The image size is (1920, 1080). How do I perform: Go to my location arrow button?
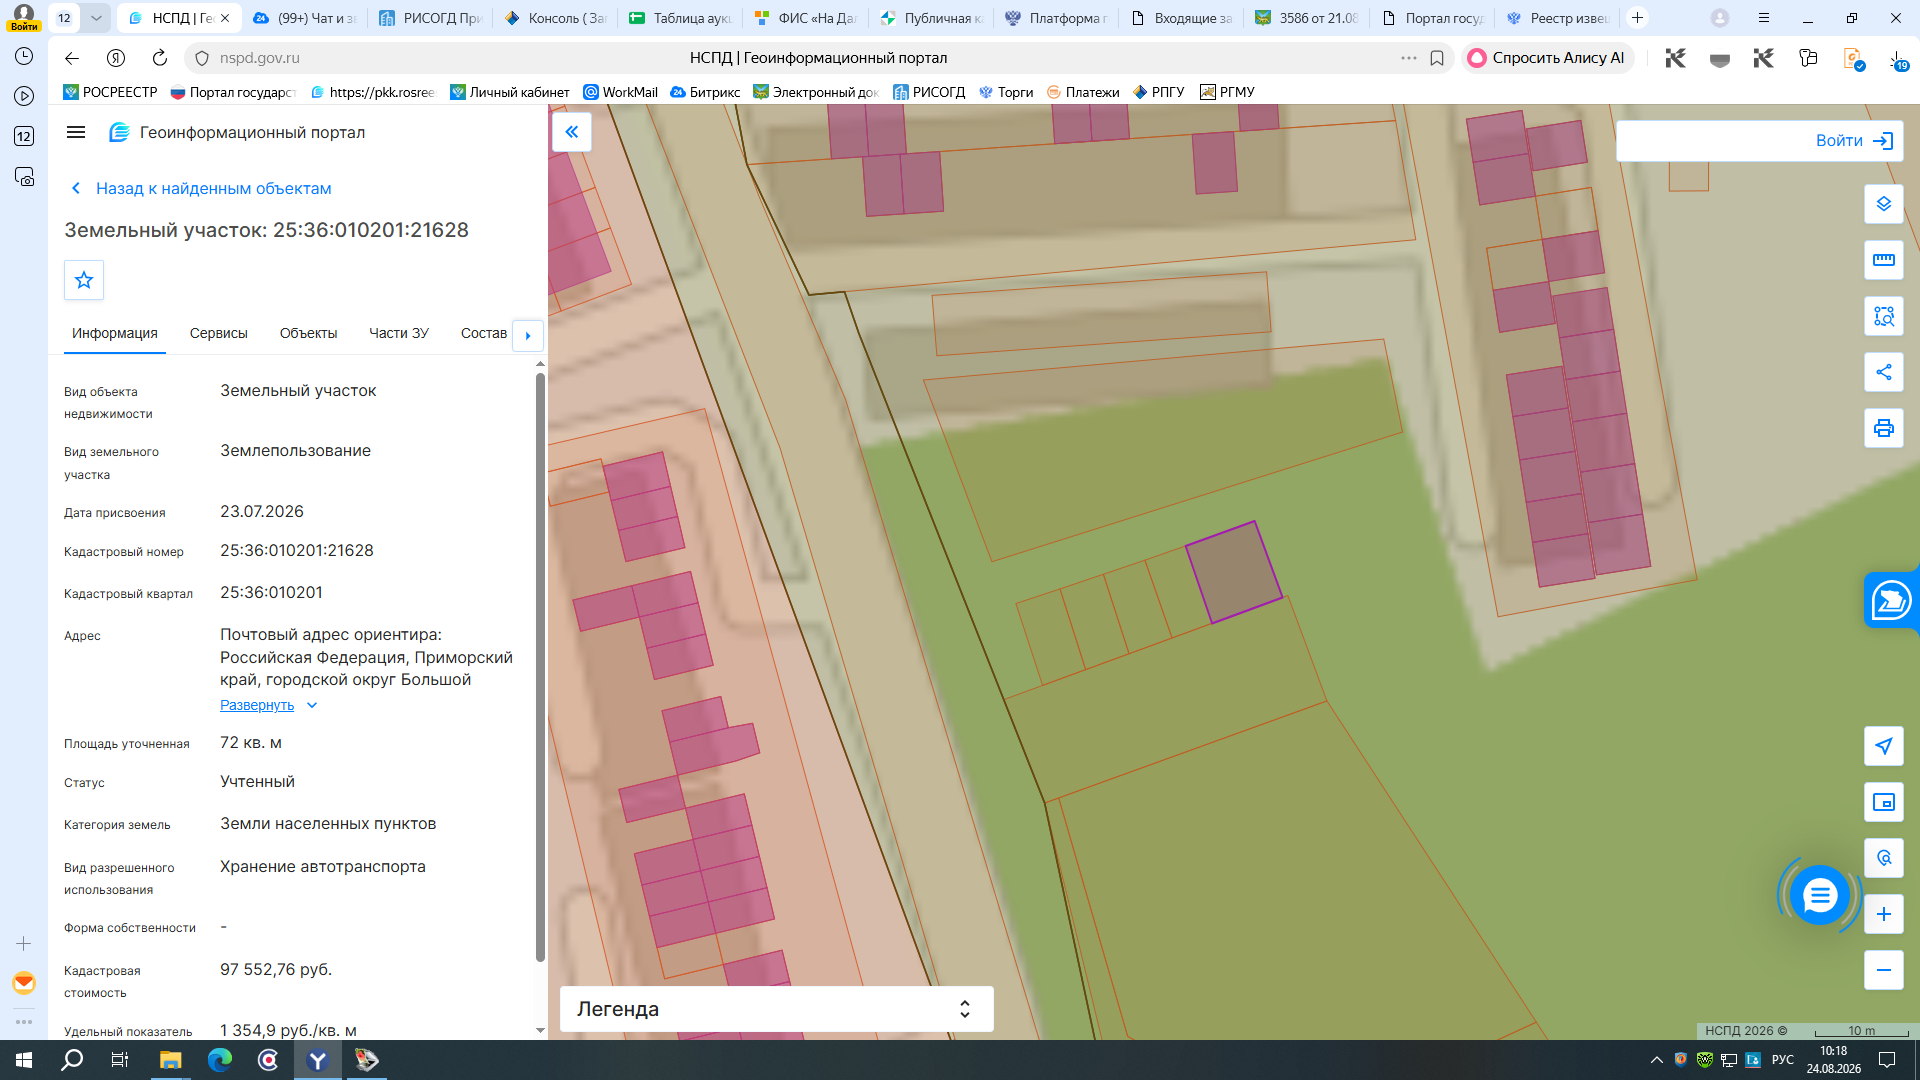click(x=1884, y=746)
